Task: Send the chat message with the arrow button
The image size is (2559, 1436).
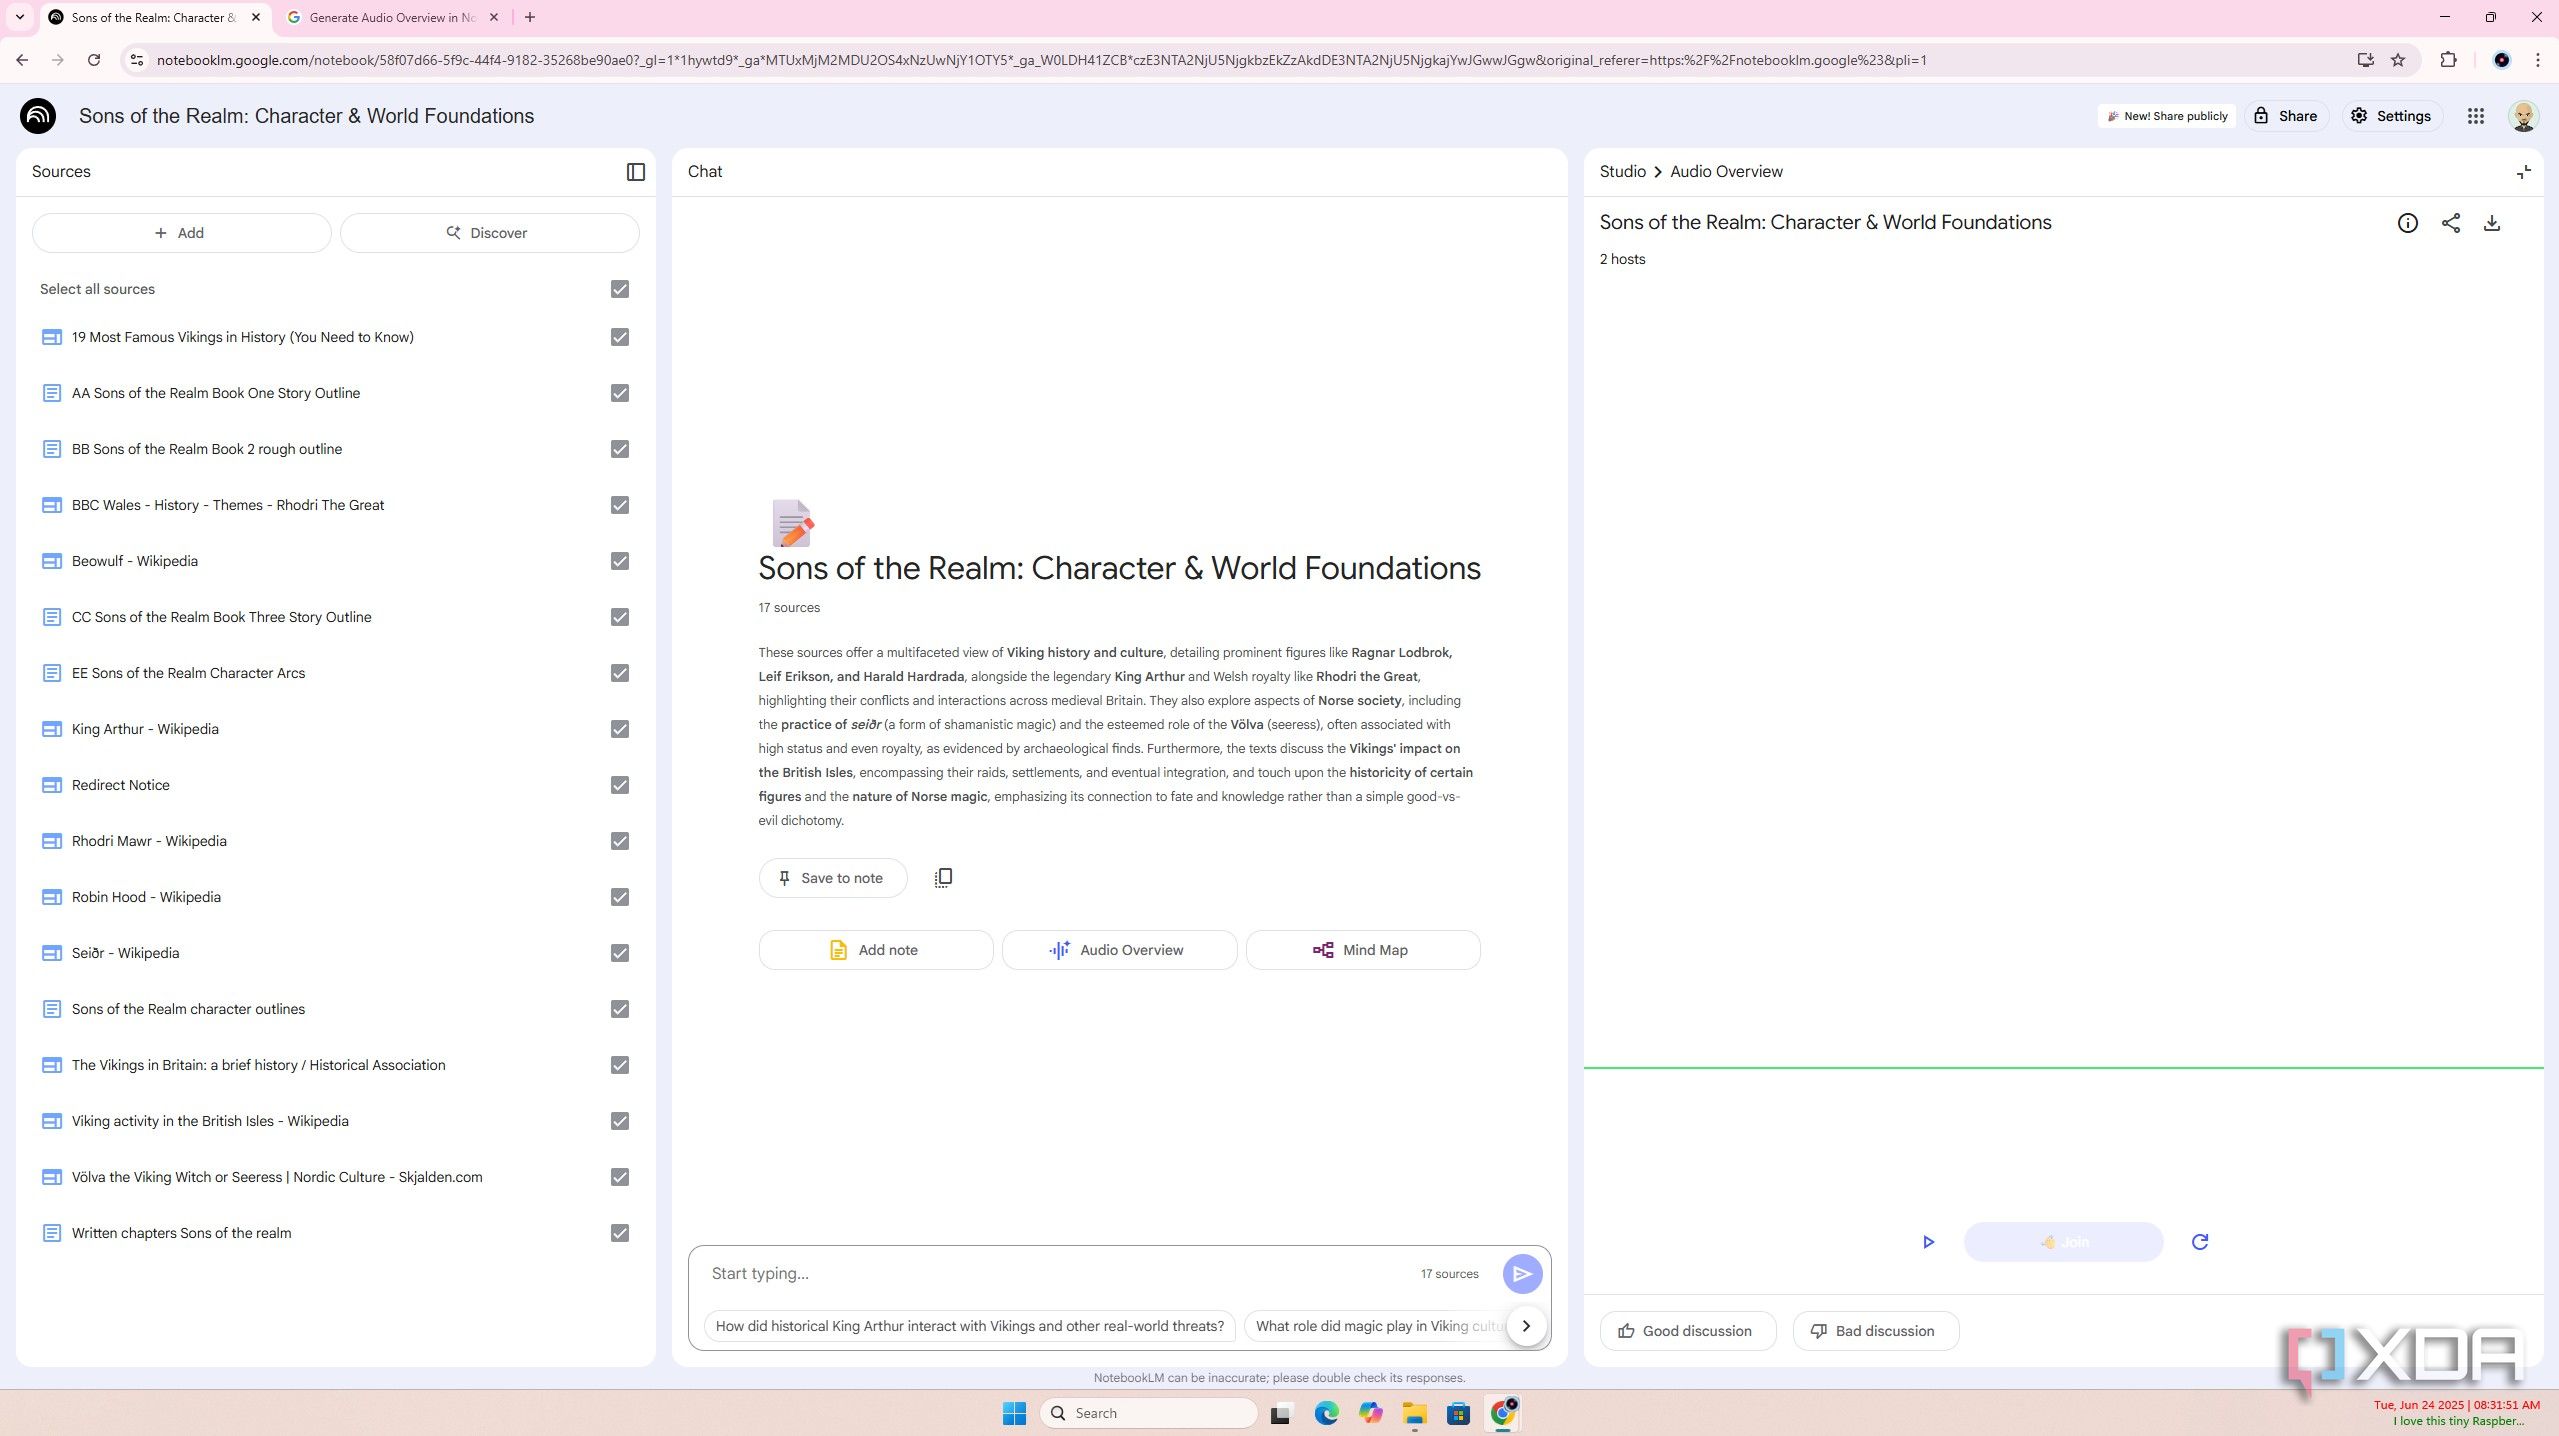Action: [x=1522, y=1274]
